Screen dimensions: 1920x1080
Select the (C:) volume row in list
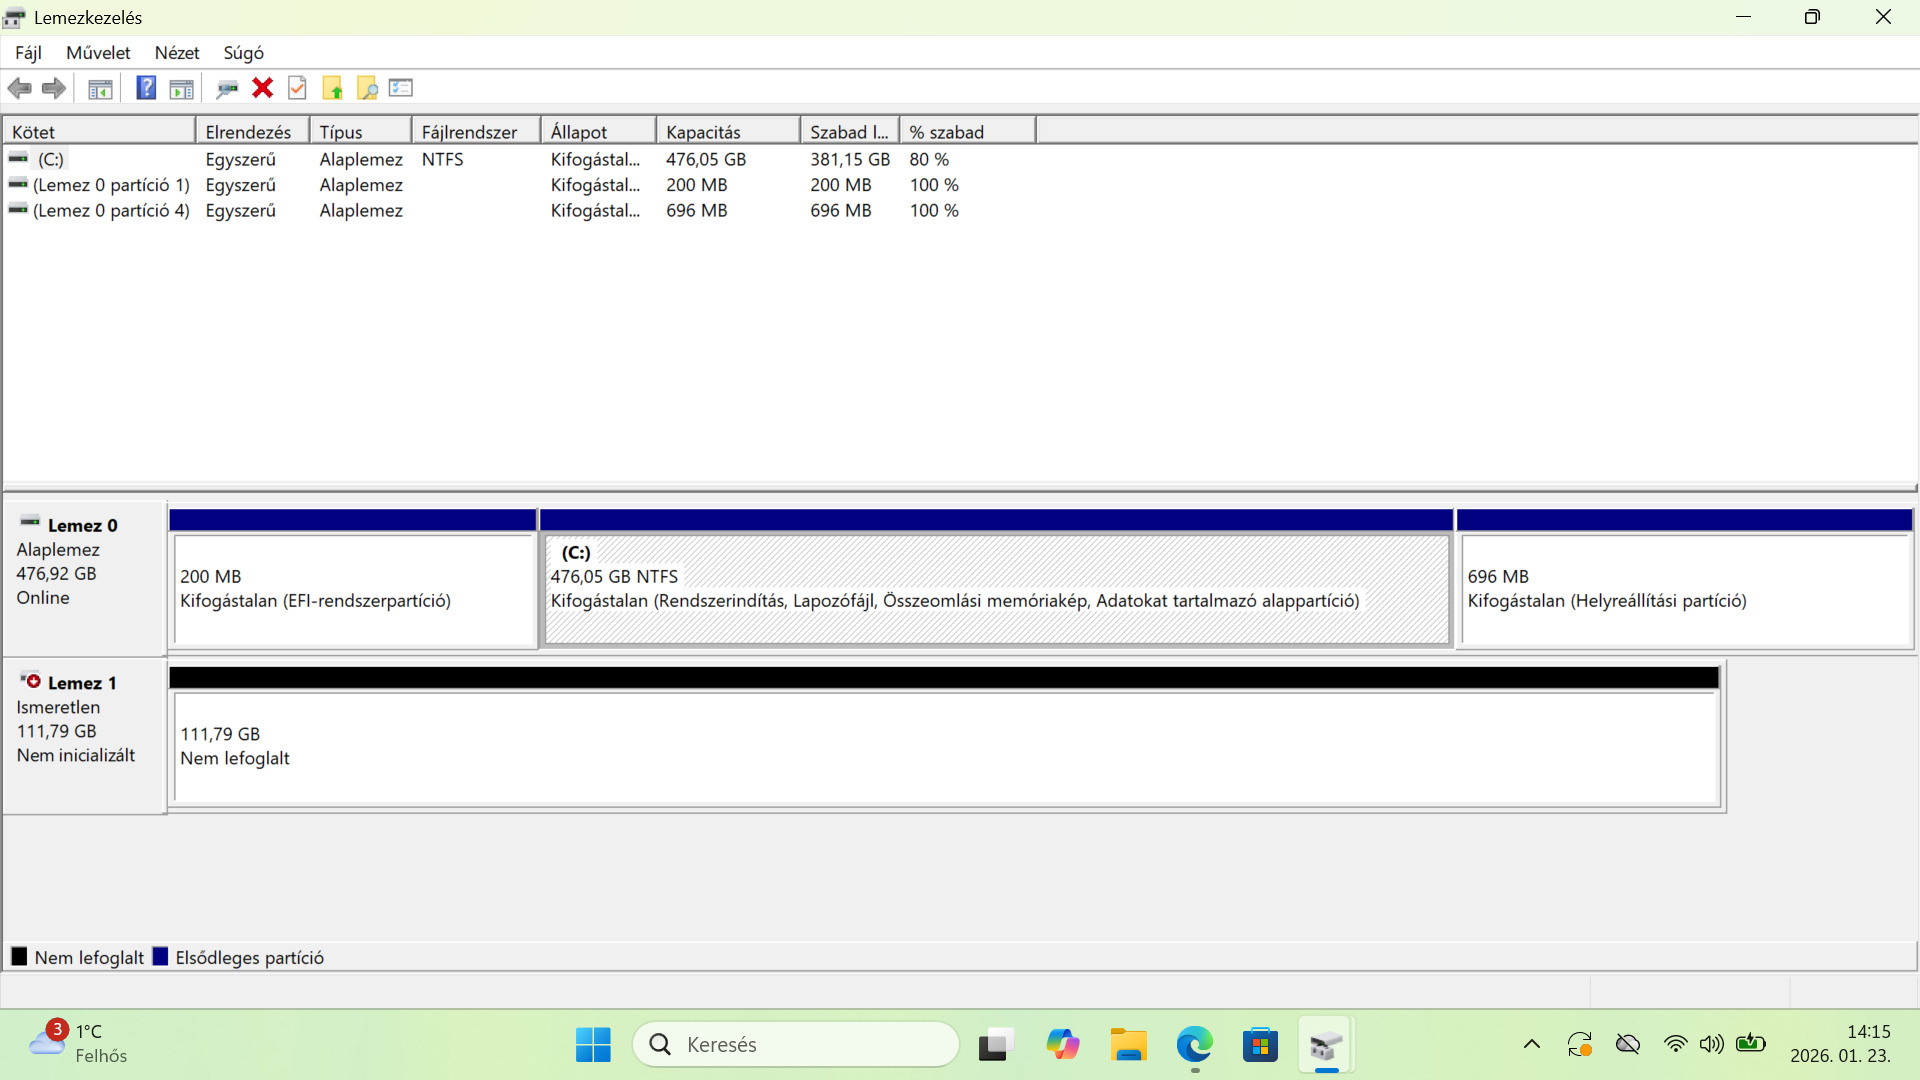[51, 159]
